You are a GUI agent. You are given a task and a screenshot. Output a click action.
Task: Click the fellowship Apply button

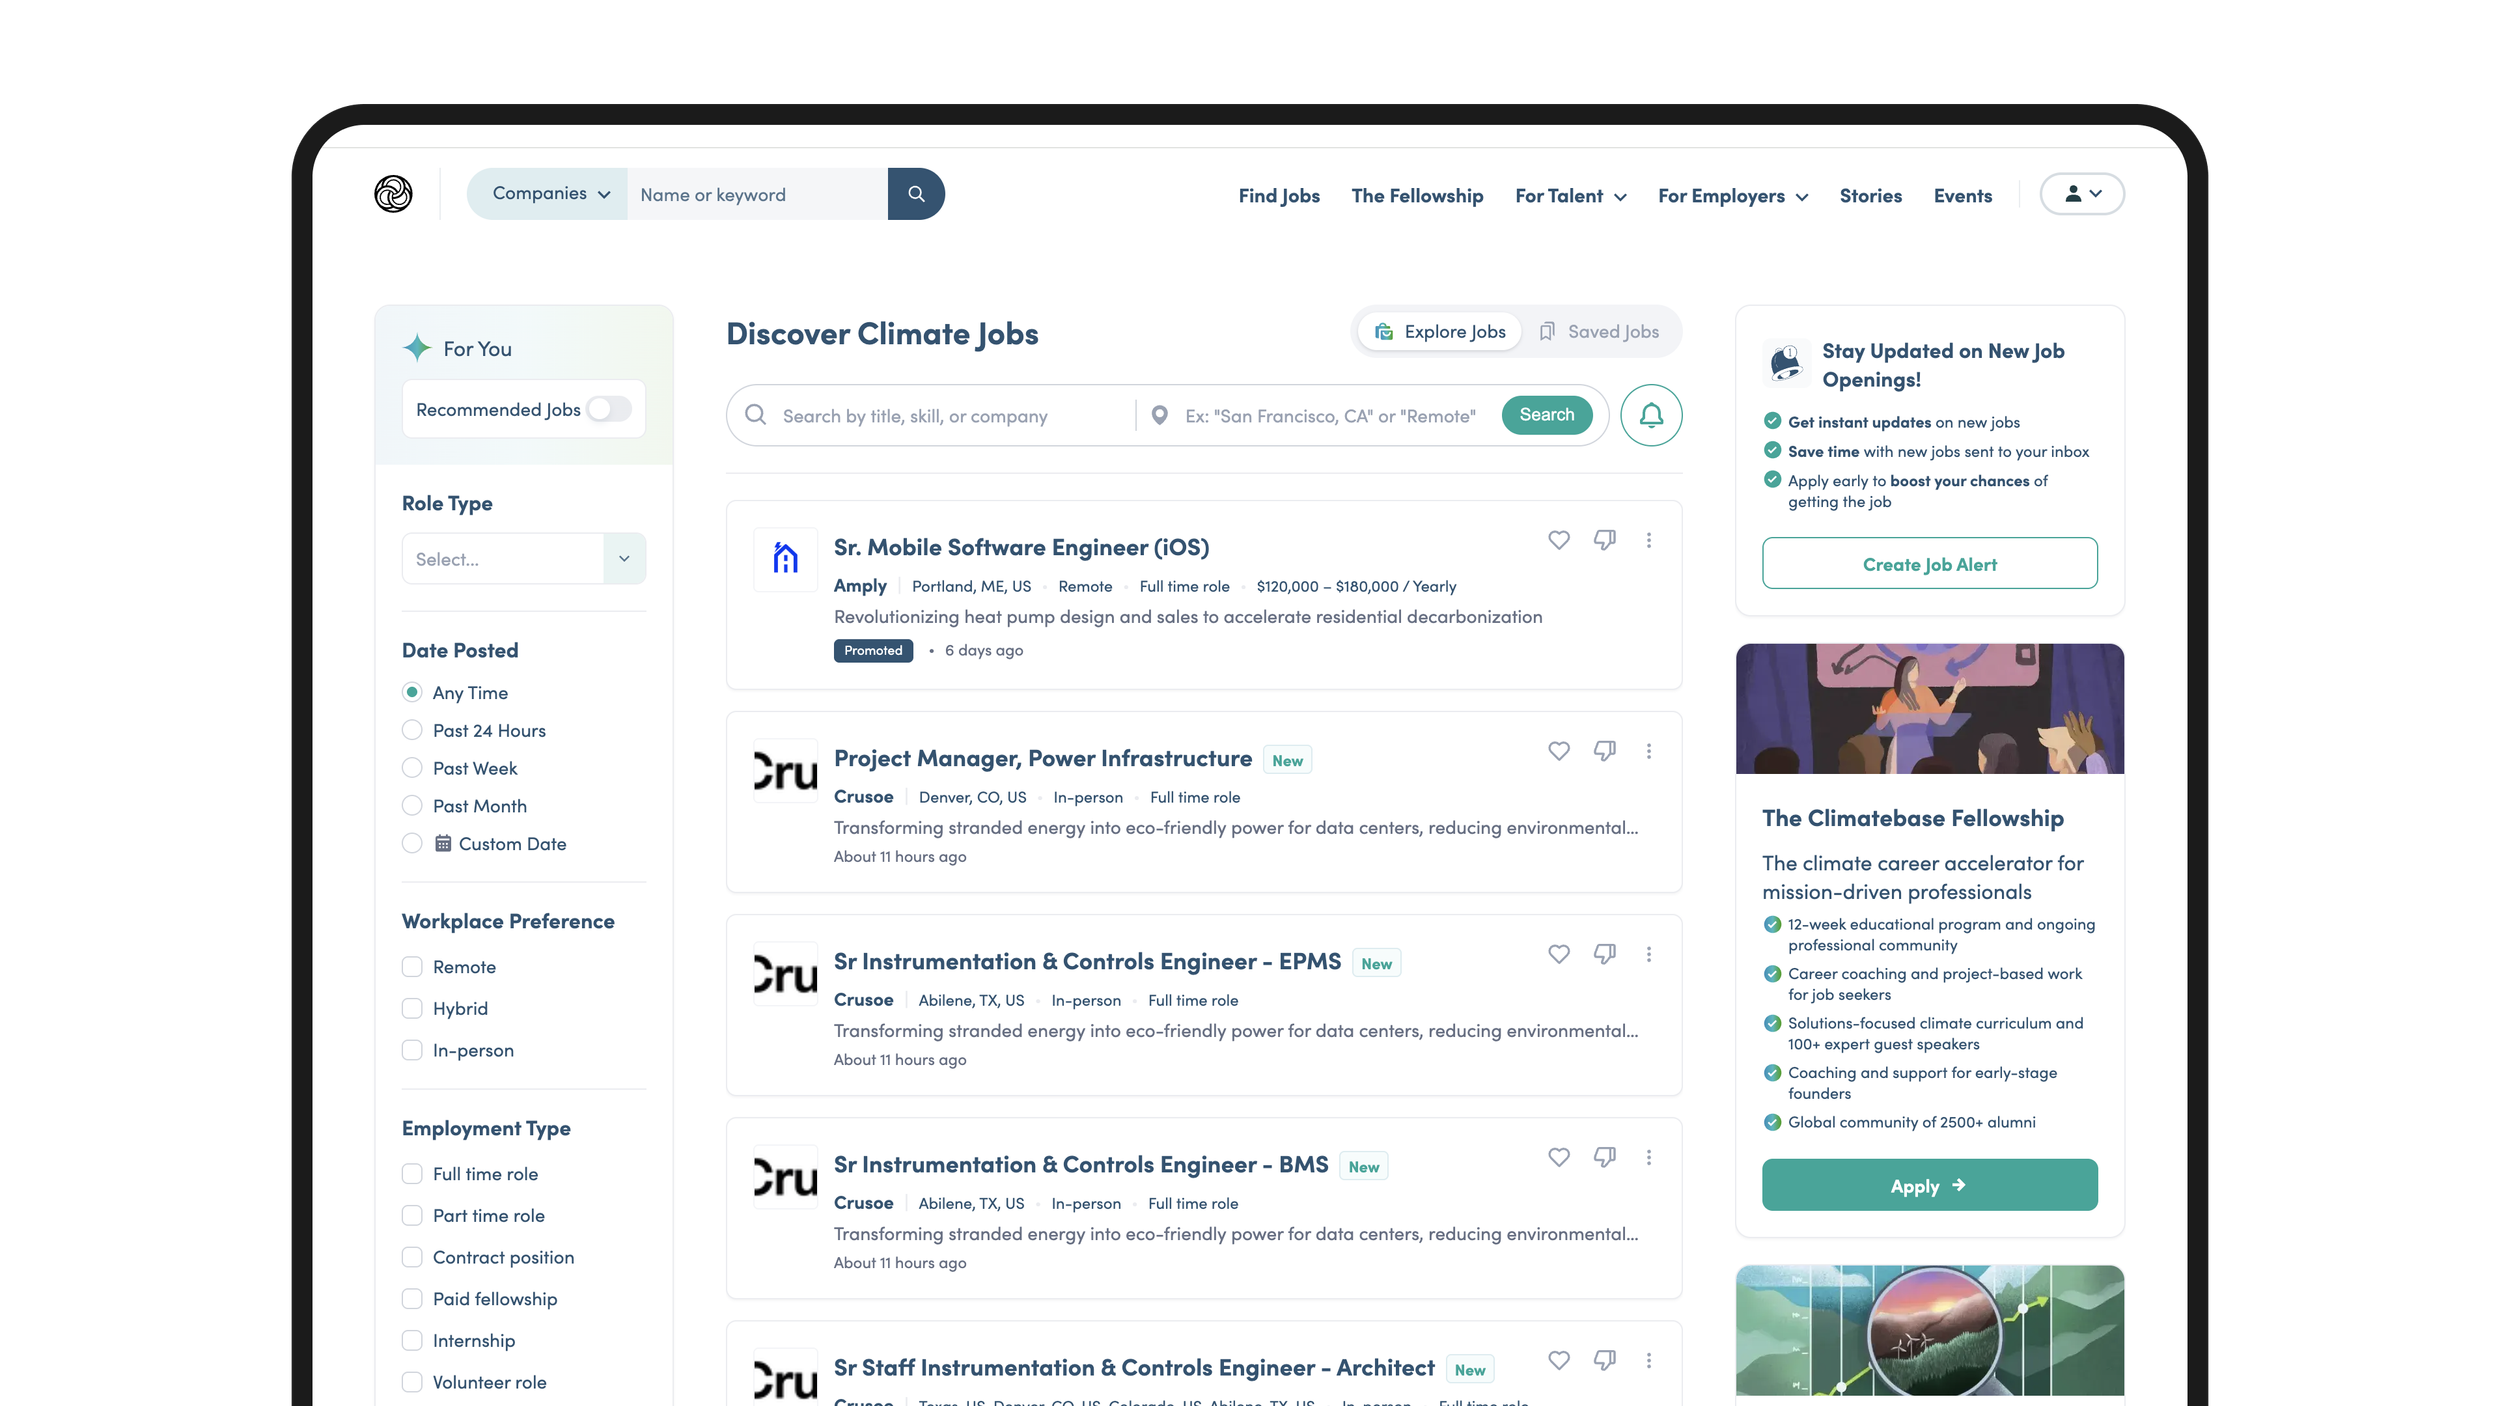coord(1929,1186)
